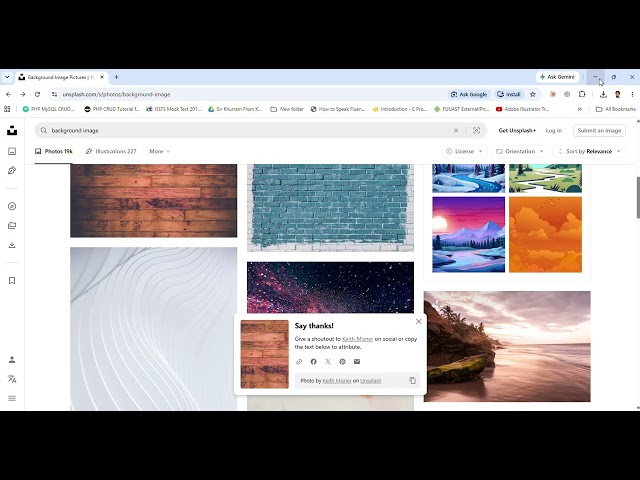This screenshot has height=480, width=640.
Task: Reload the page
Action: [37, 94]
